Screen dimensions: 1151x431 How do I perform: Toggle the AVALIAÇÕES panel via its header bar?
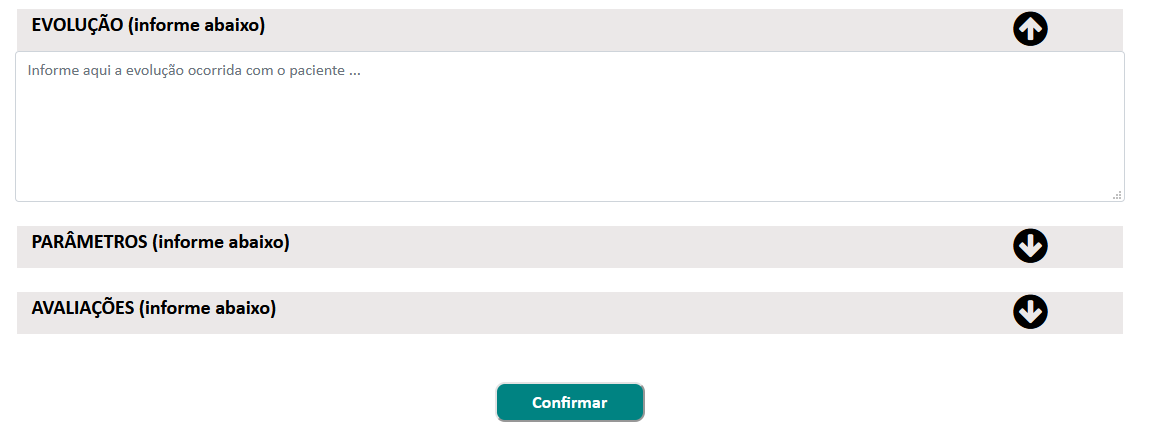pos(570,313)
